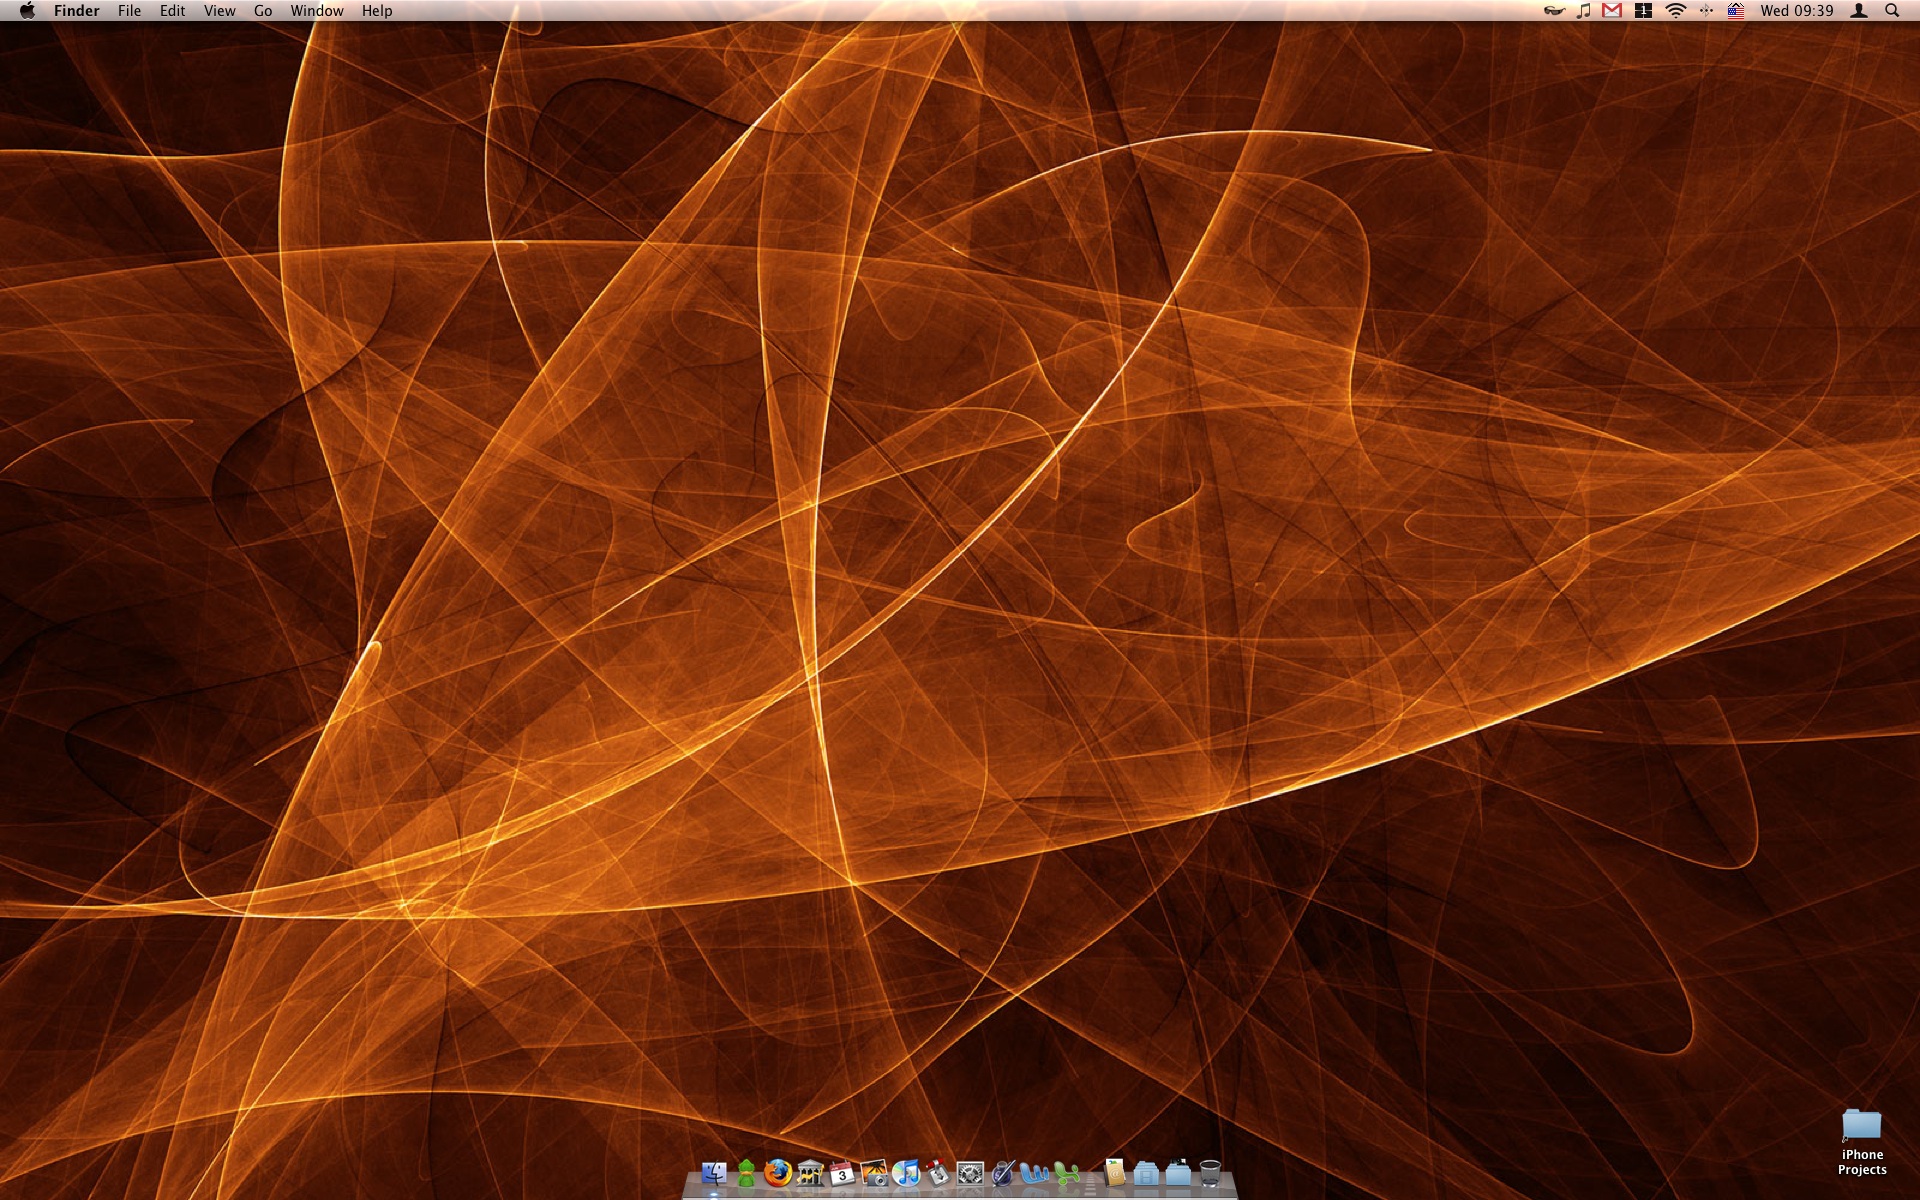1920x1200 pixels.
Task: Open iCal calendar in Dock
Action: coord(842,1173)
